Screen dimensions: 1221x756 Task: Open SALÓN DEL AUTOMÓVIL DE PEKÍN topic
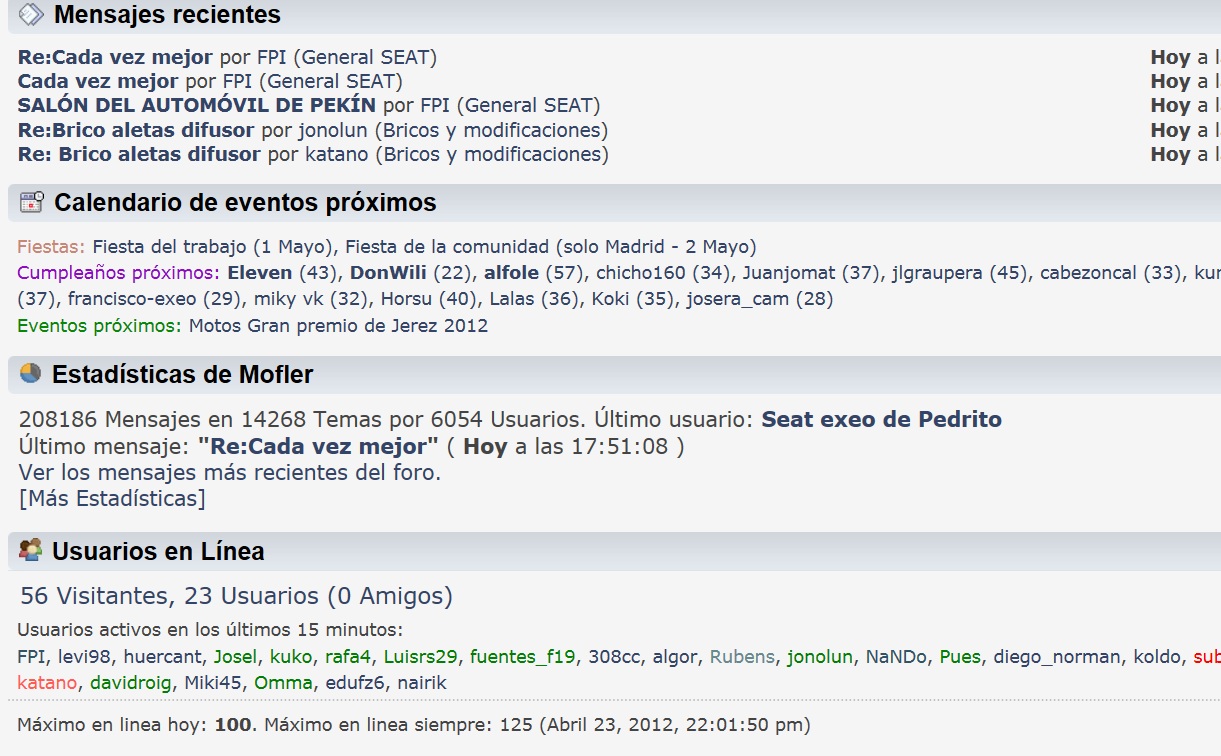pos(197,105)
